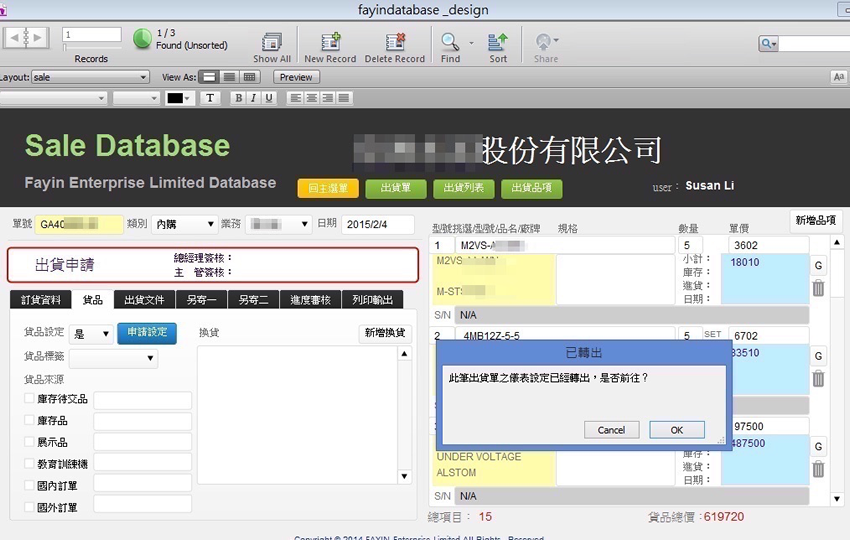Toggle italic text formatting
Image resolution: width=850 pixels, height=540 pixels.
point(253,98)
